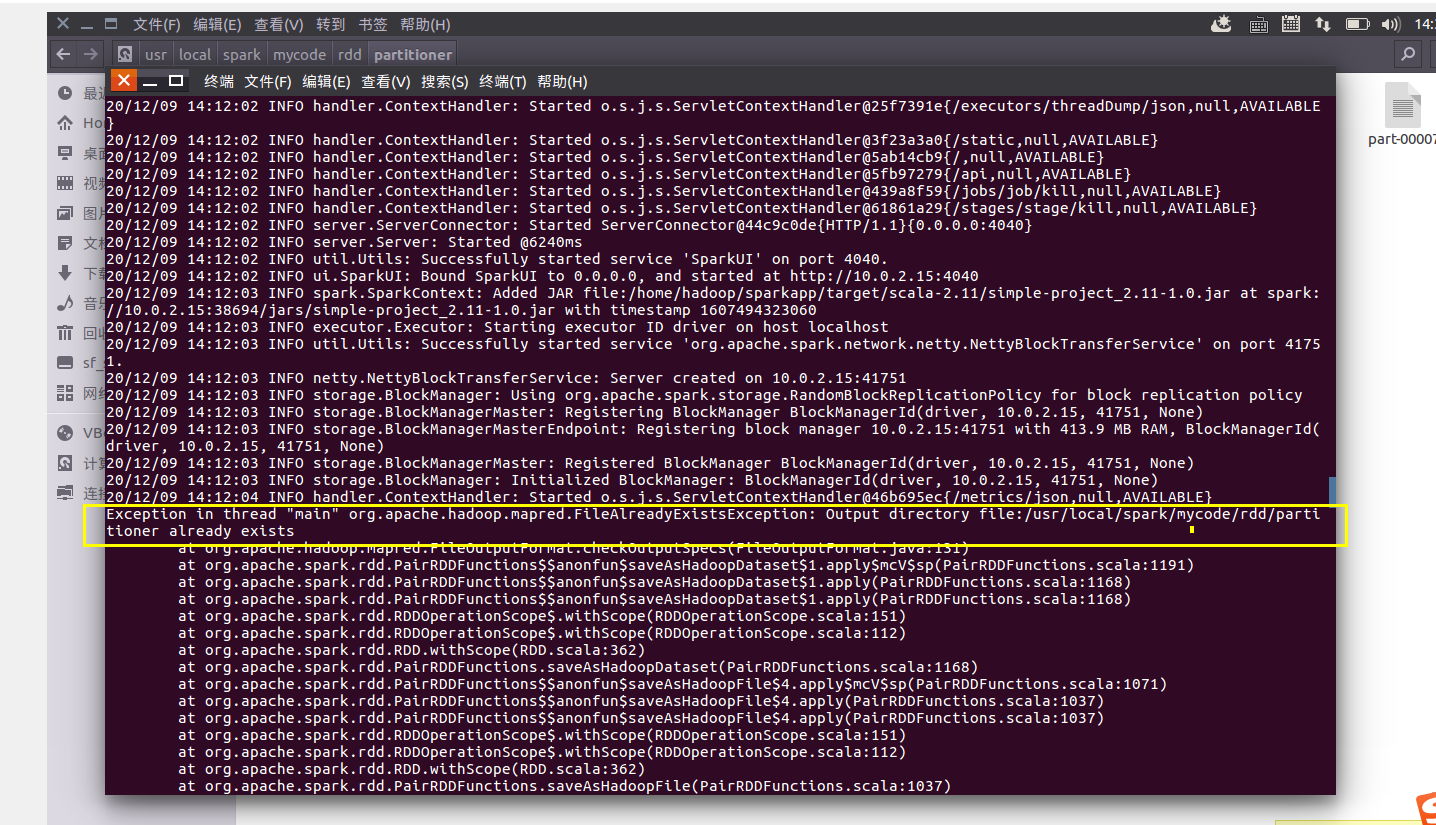Screen dimensions: 1436x825
Task: Open file manager 帮助(H) menu
Action: pos(425,24)
